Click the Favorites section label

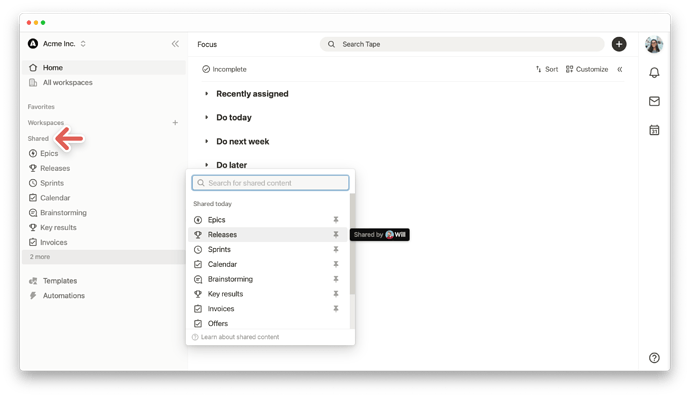(x=41, y=107)
